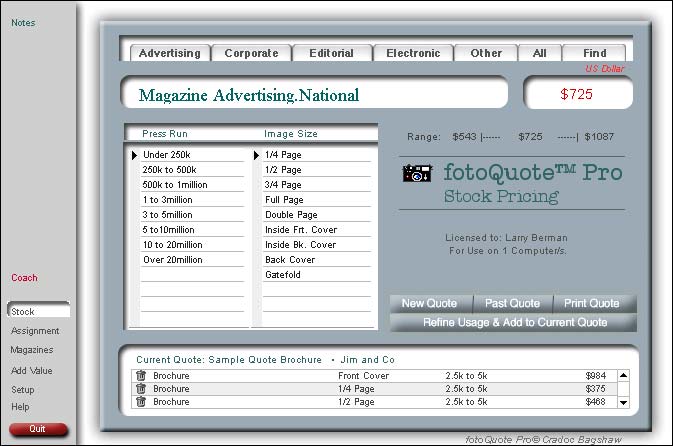Select press run Over 20million
Image resolution: width=673 pixels, height=446 pixels.
pyautogui.click(x=192, y=260)
